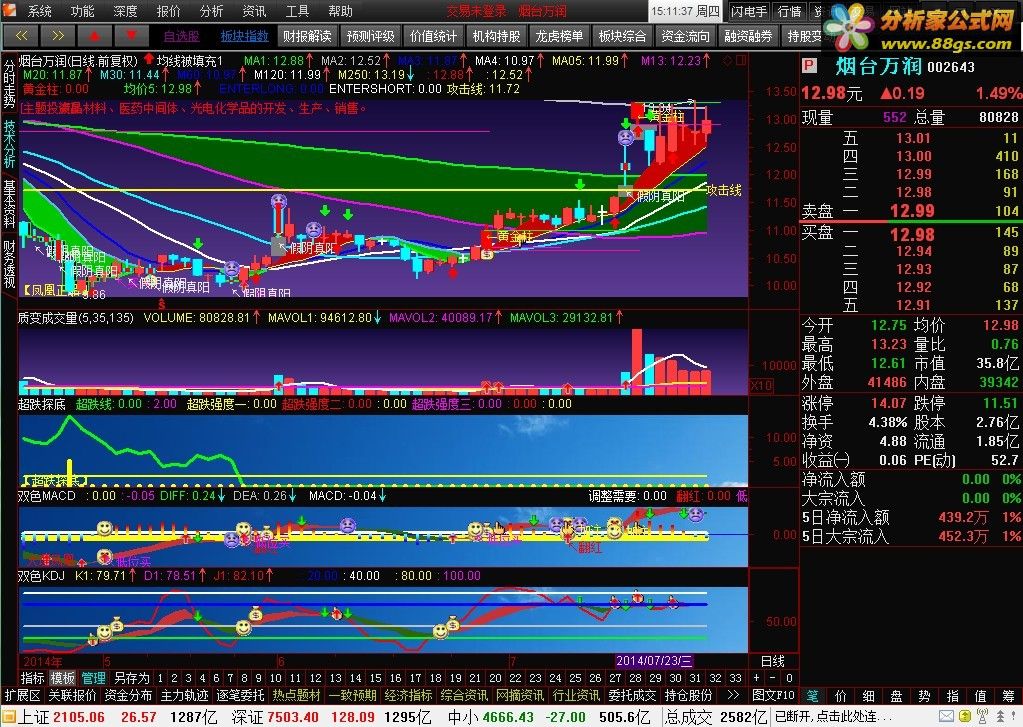Click the red down arrow toolbar button
Screen dimensions: 1023x727
[x=130, y=35]
